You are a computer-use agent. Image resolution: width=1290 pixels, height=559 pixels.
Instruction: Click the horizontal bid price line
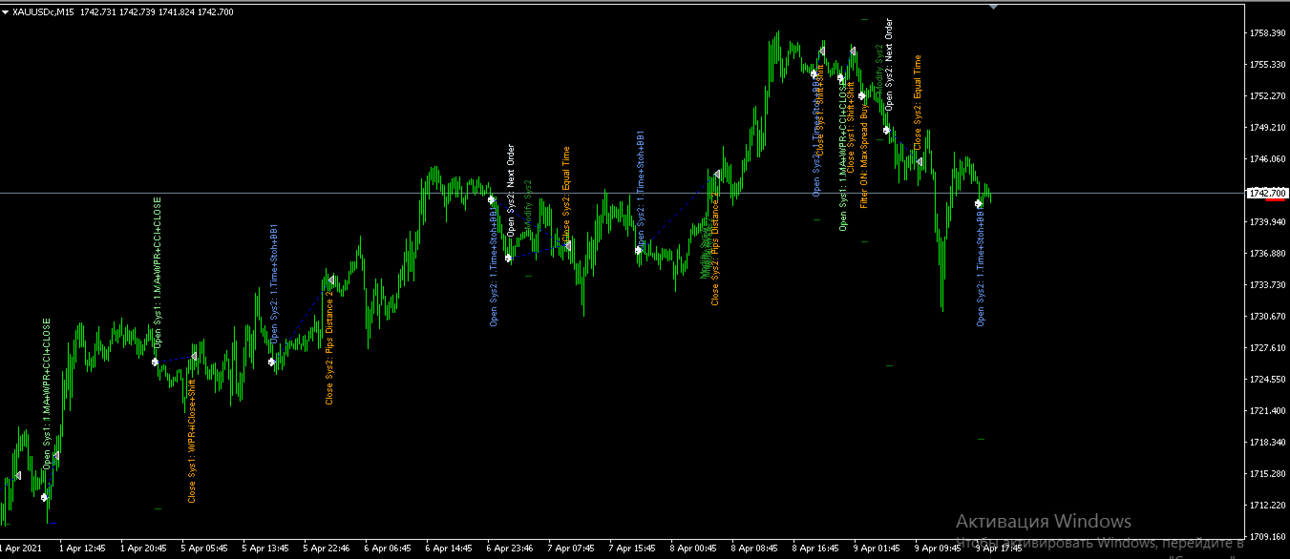[620, 193]
